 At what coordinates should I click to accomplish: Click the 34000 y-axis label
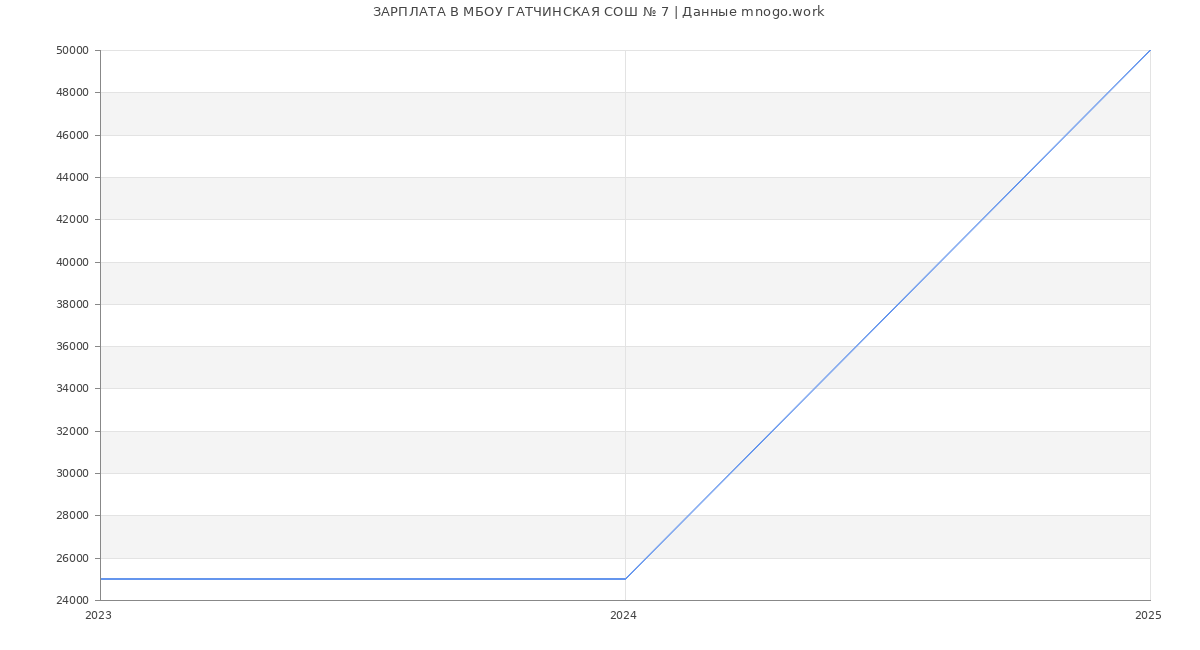pos(73,389)
